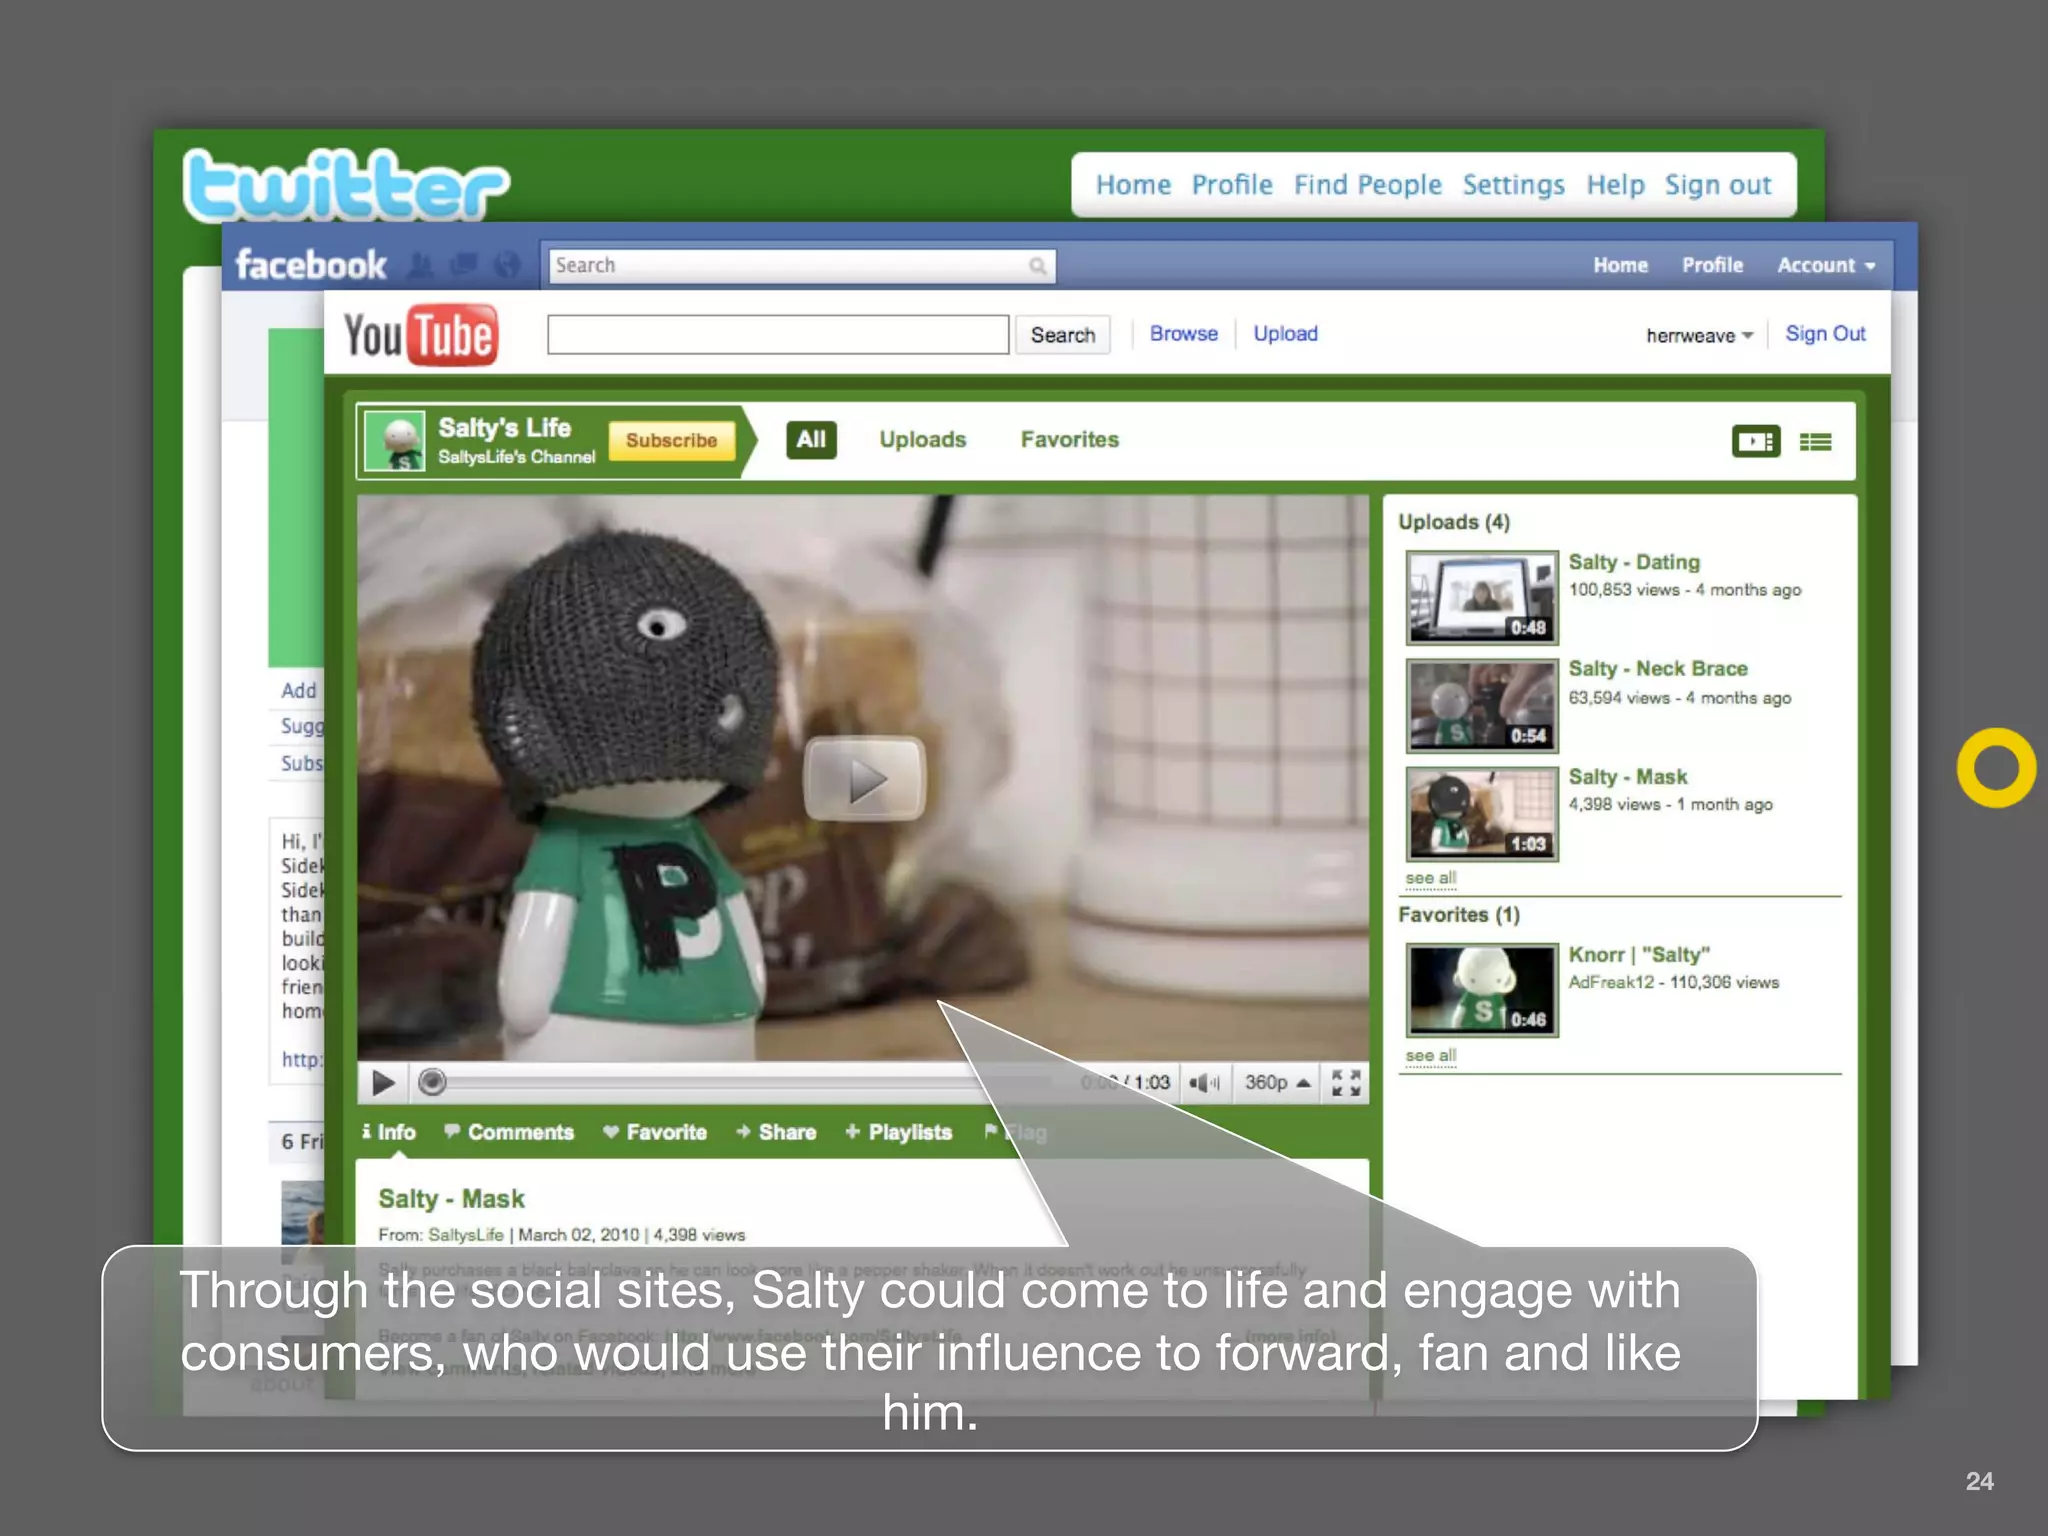
Task: Open the Facebook Account dropdown menu
Action: [x=1825, y=265]
